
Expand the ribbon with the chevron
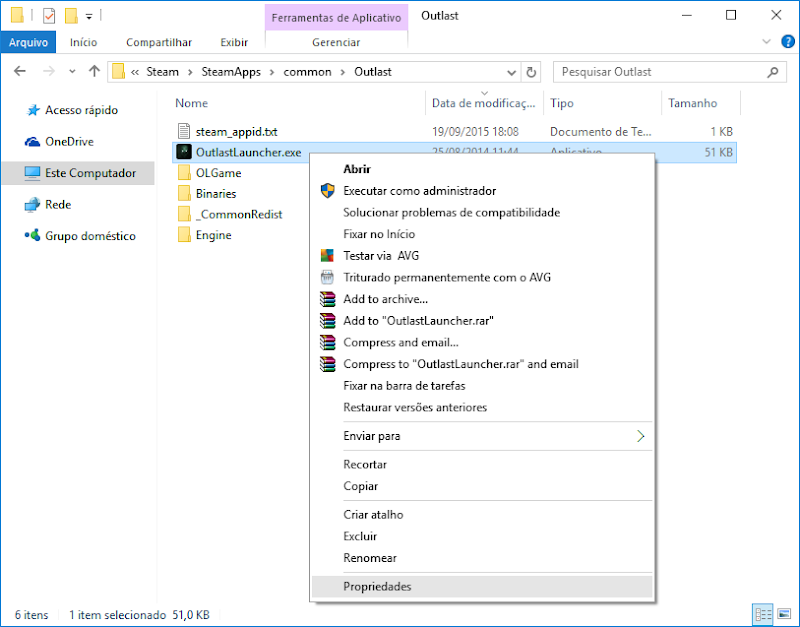[x=766, y=42]
